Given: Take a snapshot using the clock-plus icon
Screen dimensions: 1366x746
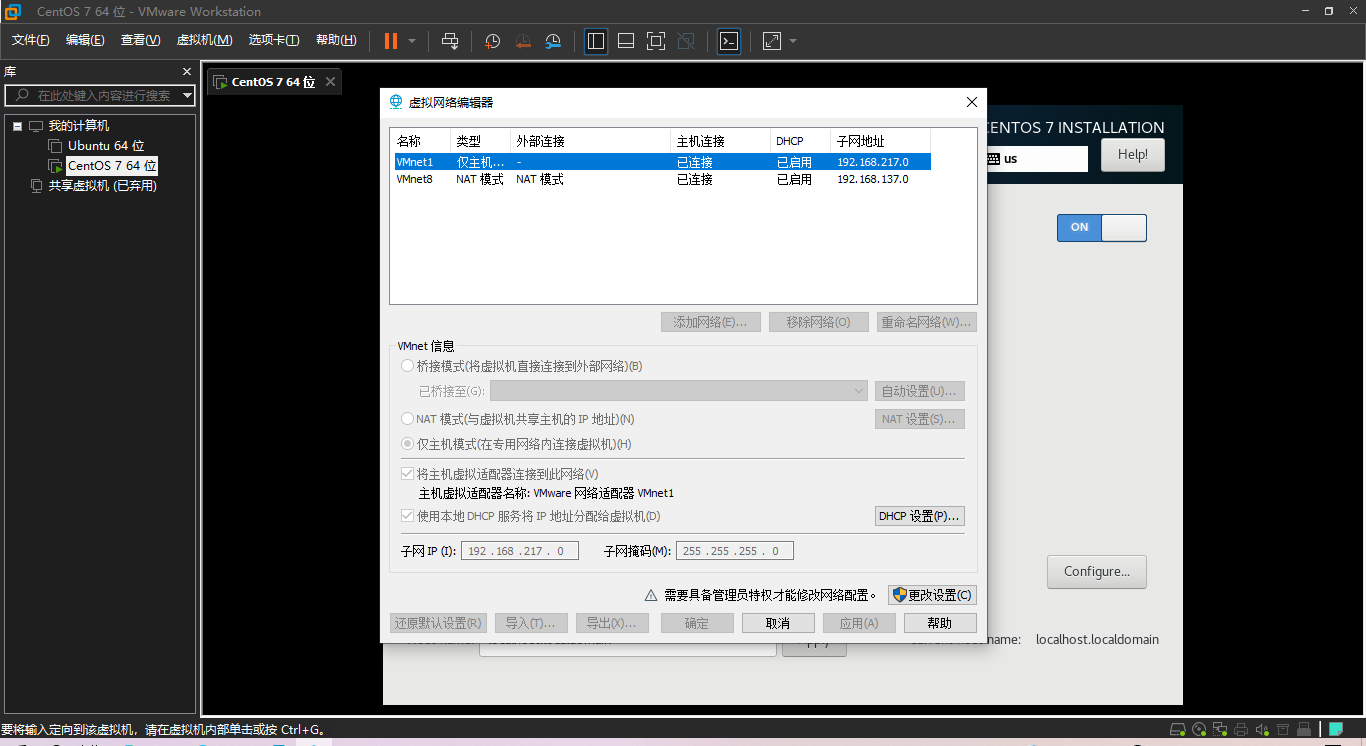Looking at the screenshot, I should [493, 41].
